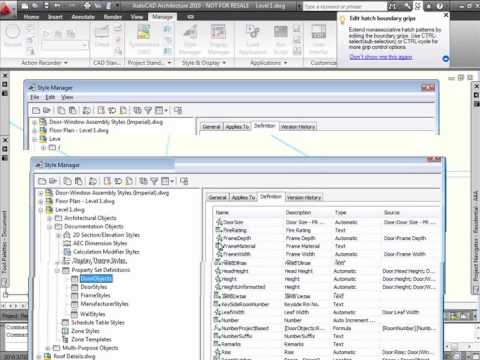The width and height of the screenshot is (480, 360).
Task: Expand the 2D Section/Elevation Styles node
Action: coord(58,235)
